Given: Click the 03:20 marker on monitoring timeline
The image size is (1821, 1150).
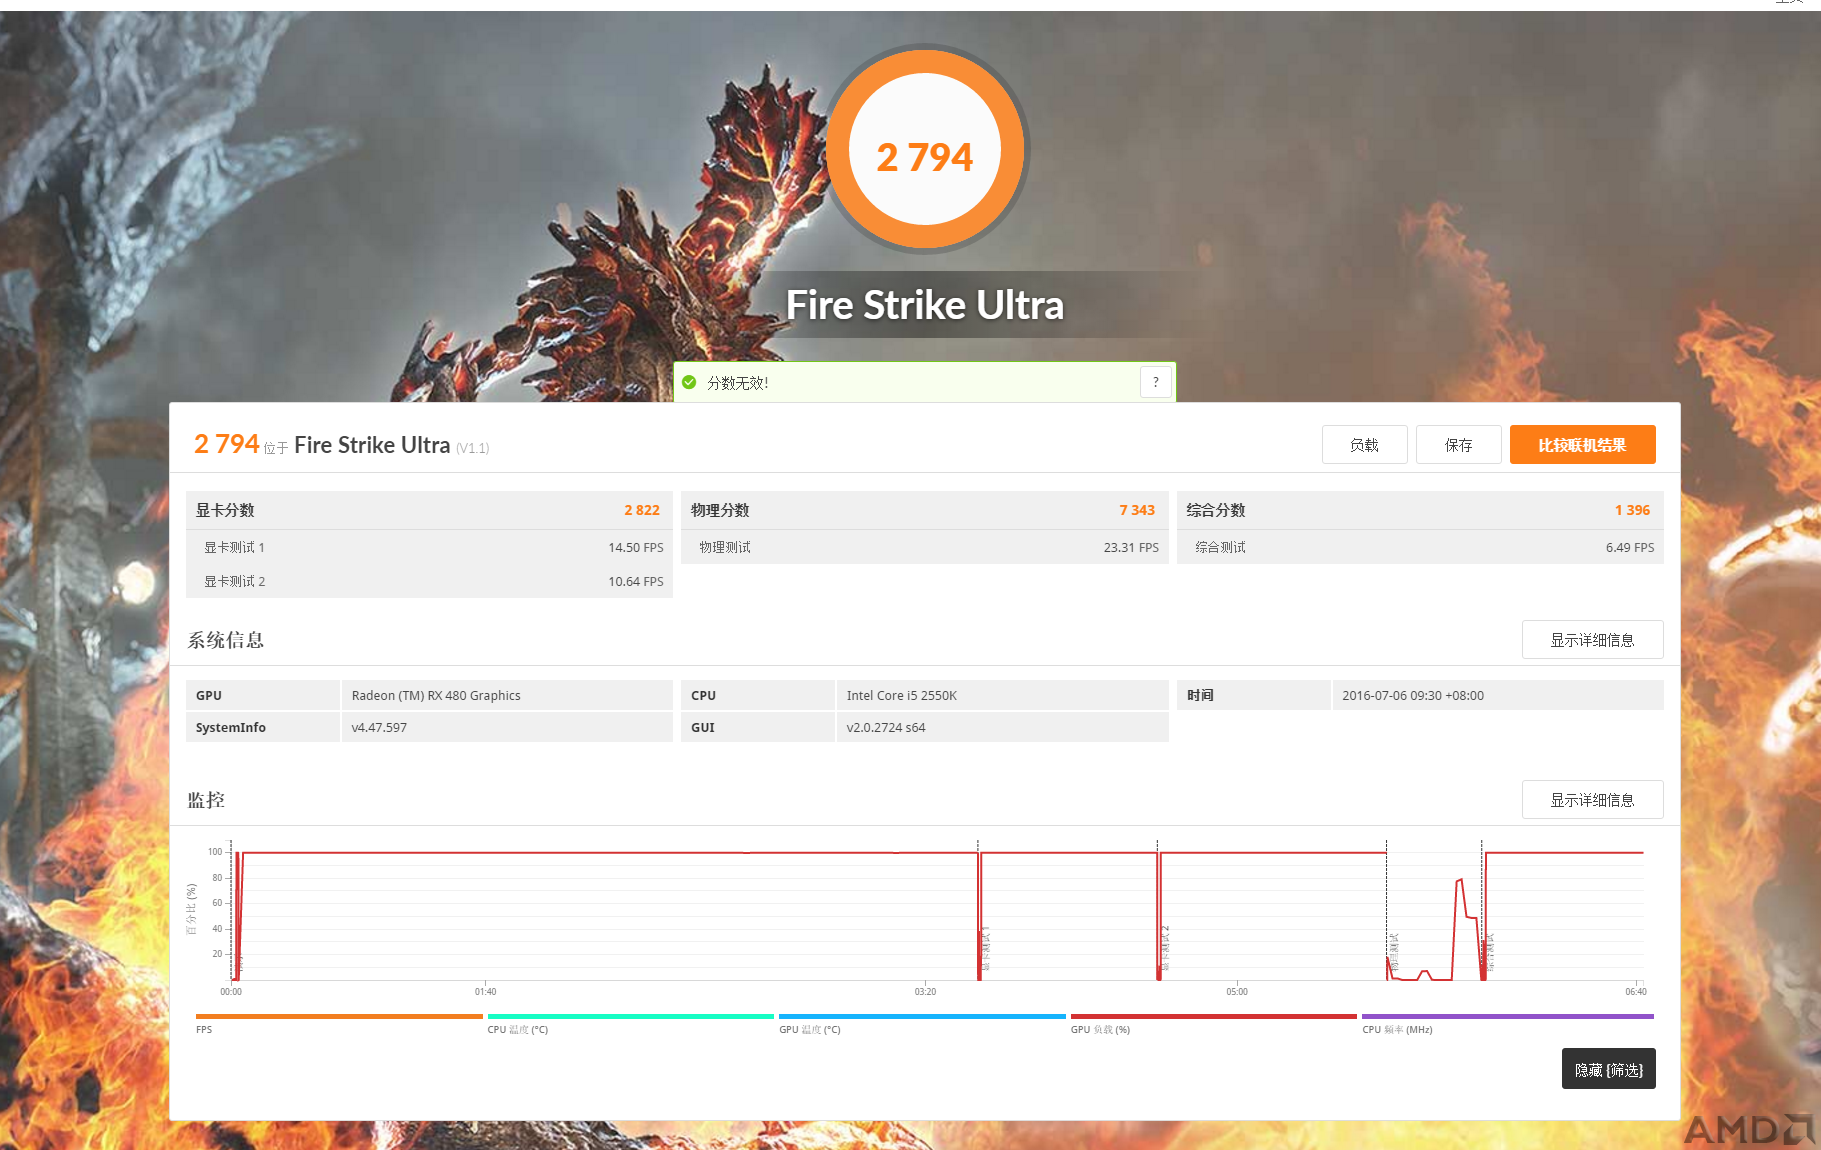Looking at the screenshot, I should point(925,992).
